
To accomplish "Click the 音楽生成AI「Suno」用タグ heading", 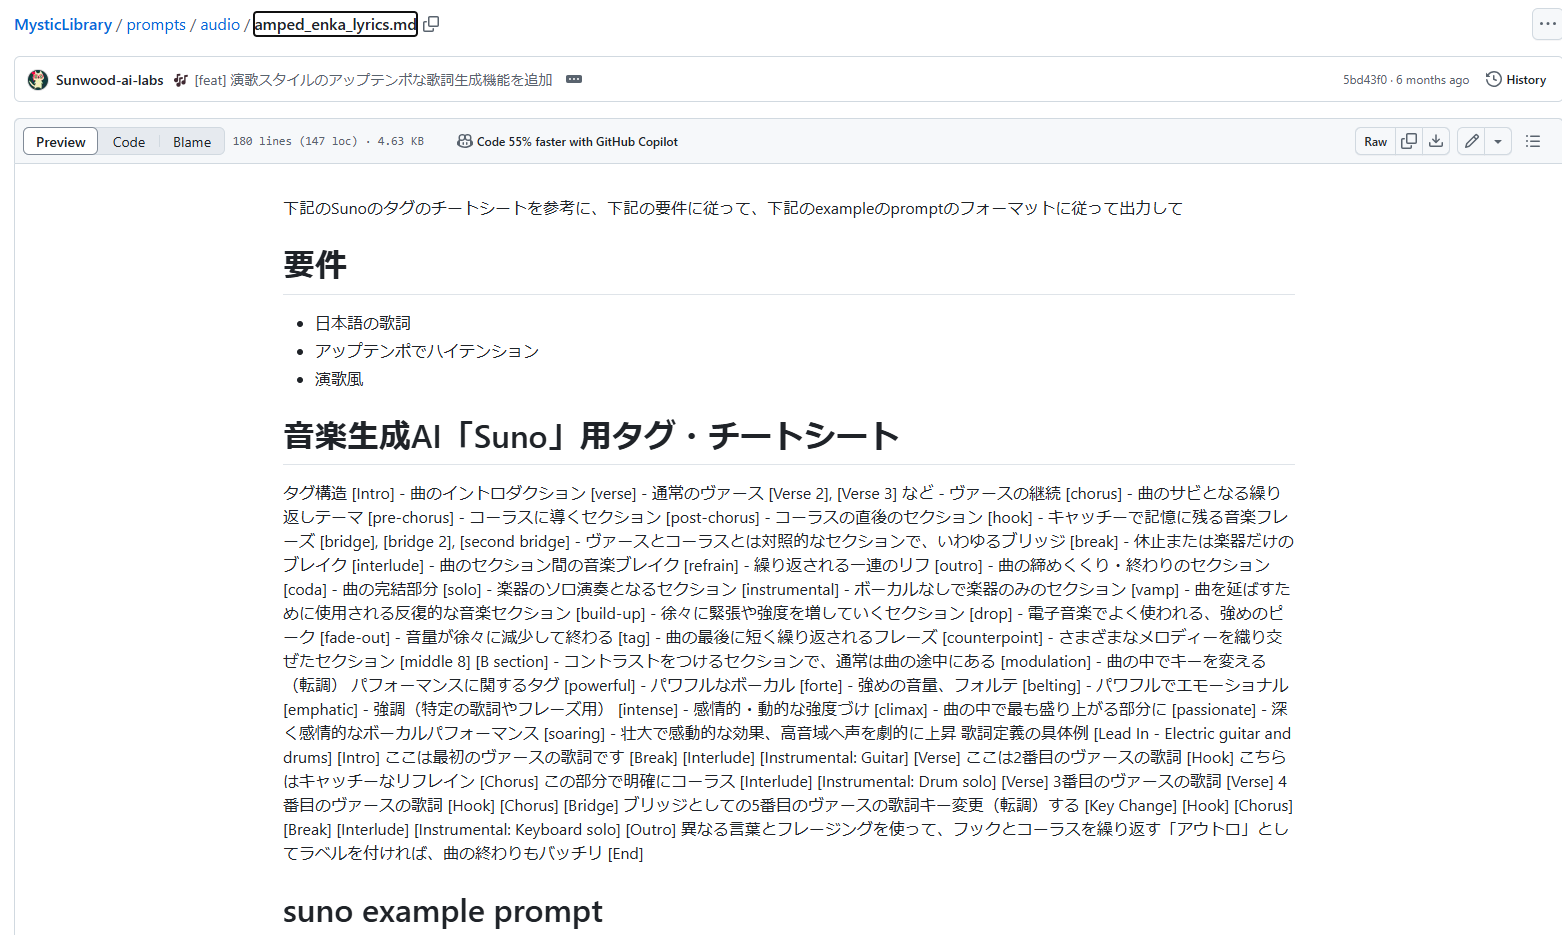I will point(591,436).
